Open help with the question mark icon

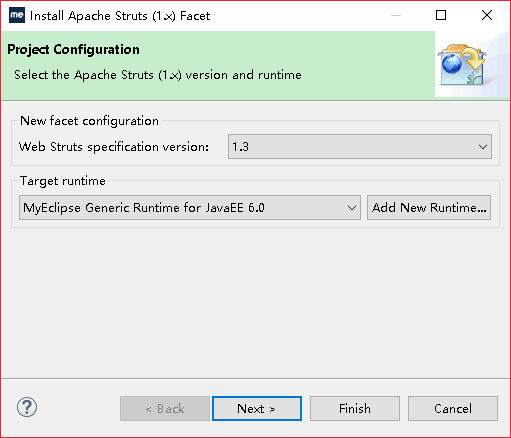click(x=27, y=407)
